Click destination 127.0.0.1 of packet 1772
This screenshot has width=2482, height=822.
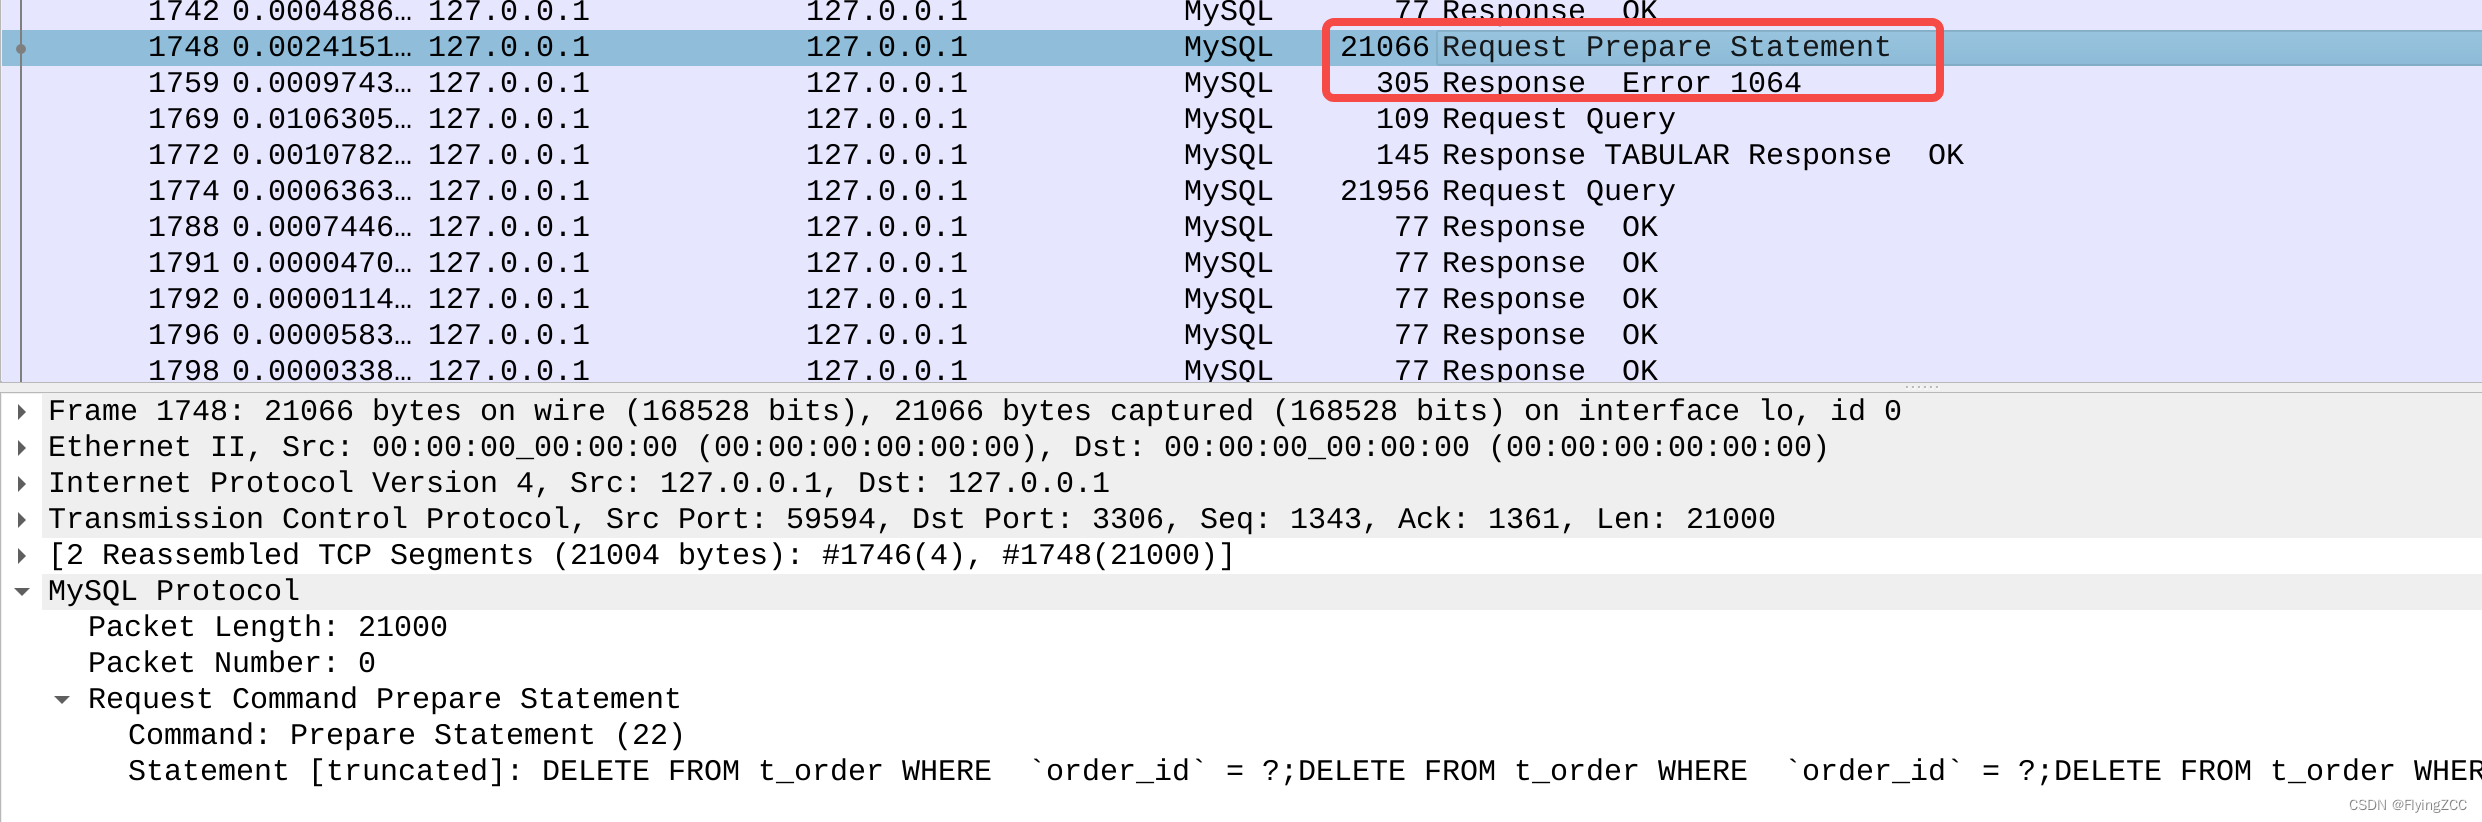(x=886, y=155)
